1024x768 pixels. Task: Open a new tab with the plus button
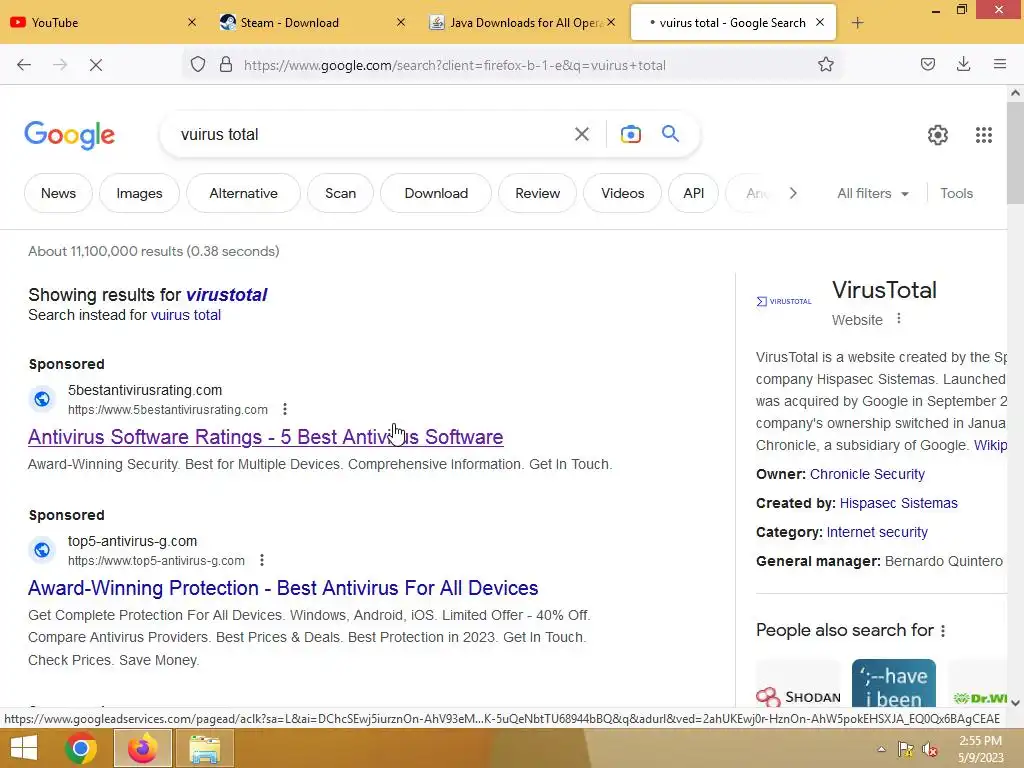[x=857, y=23]
